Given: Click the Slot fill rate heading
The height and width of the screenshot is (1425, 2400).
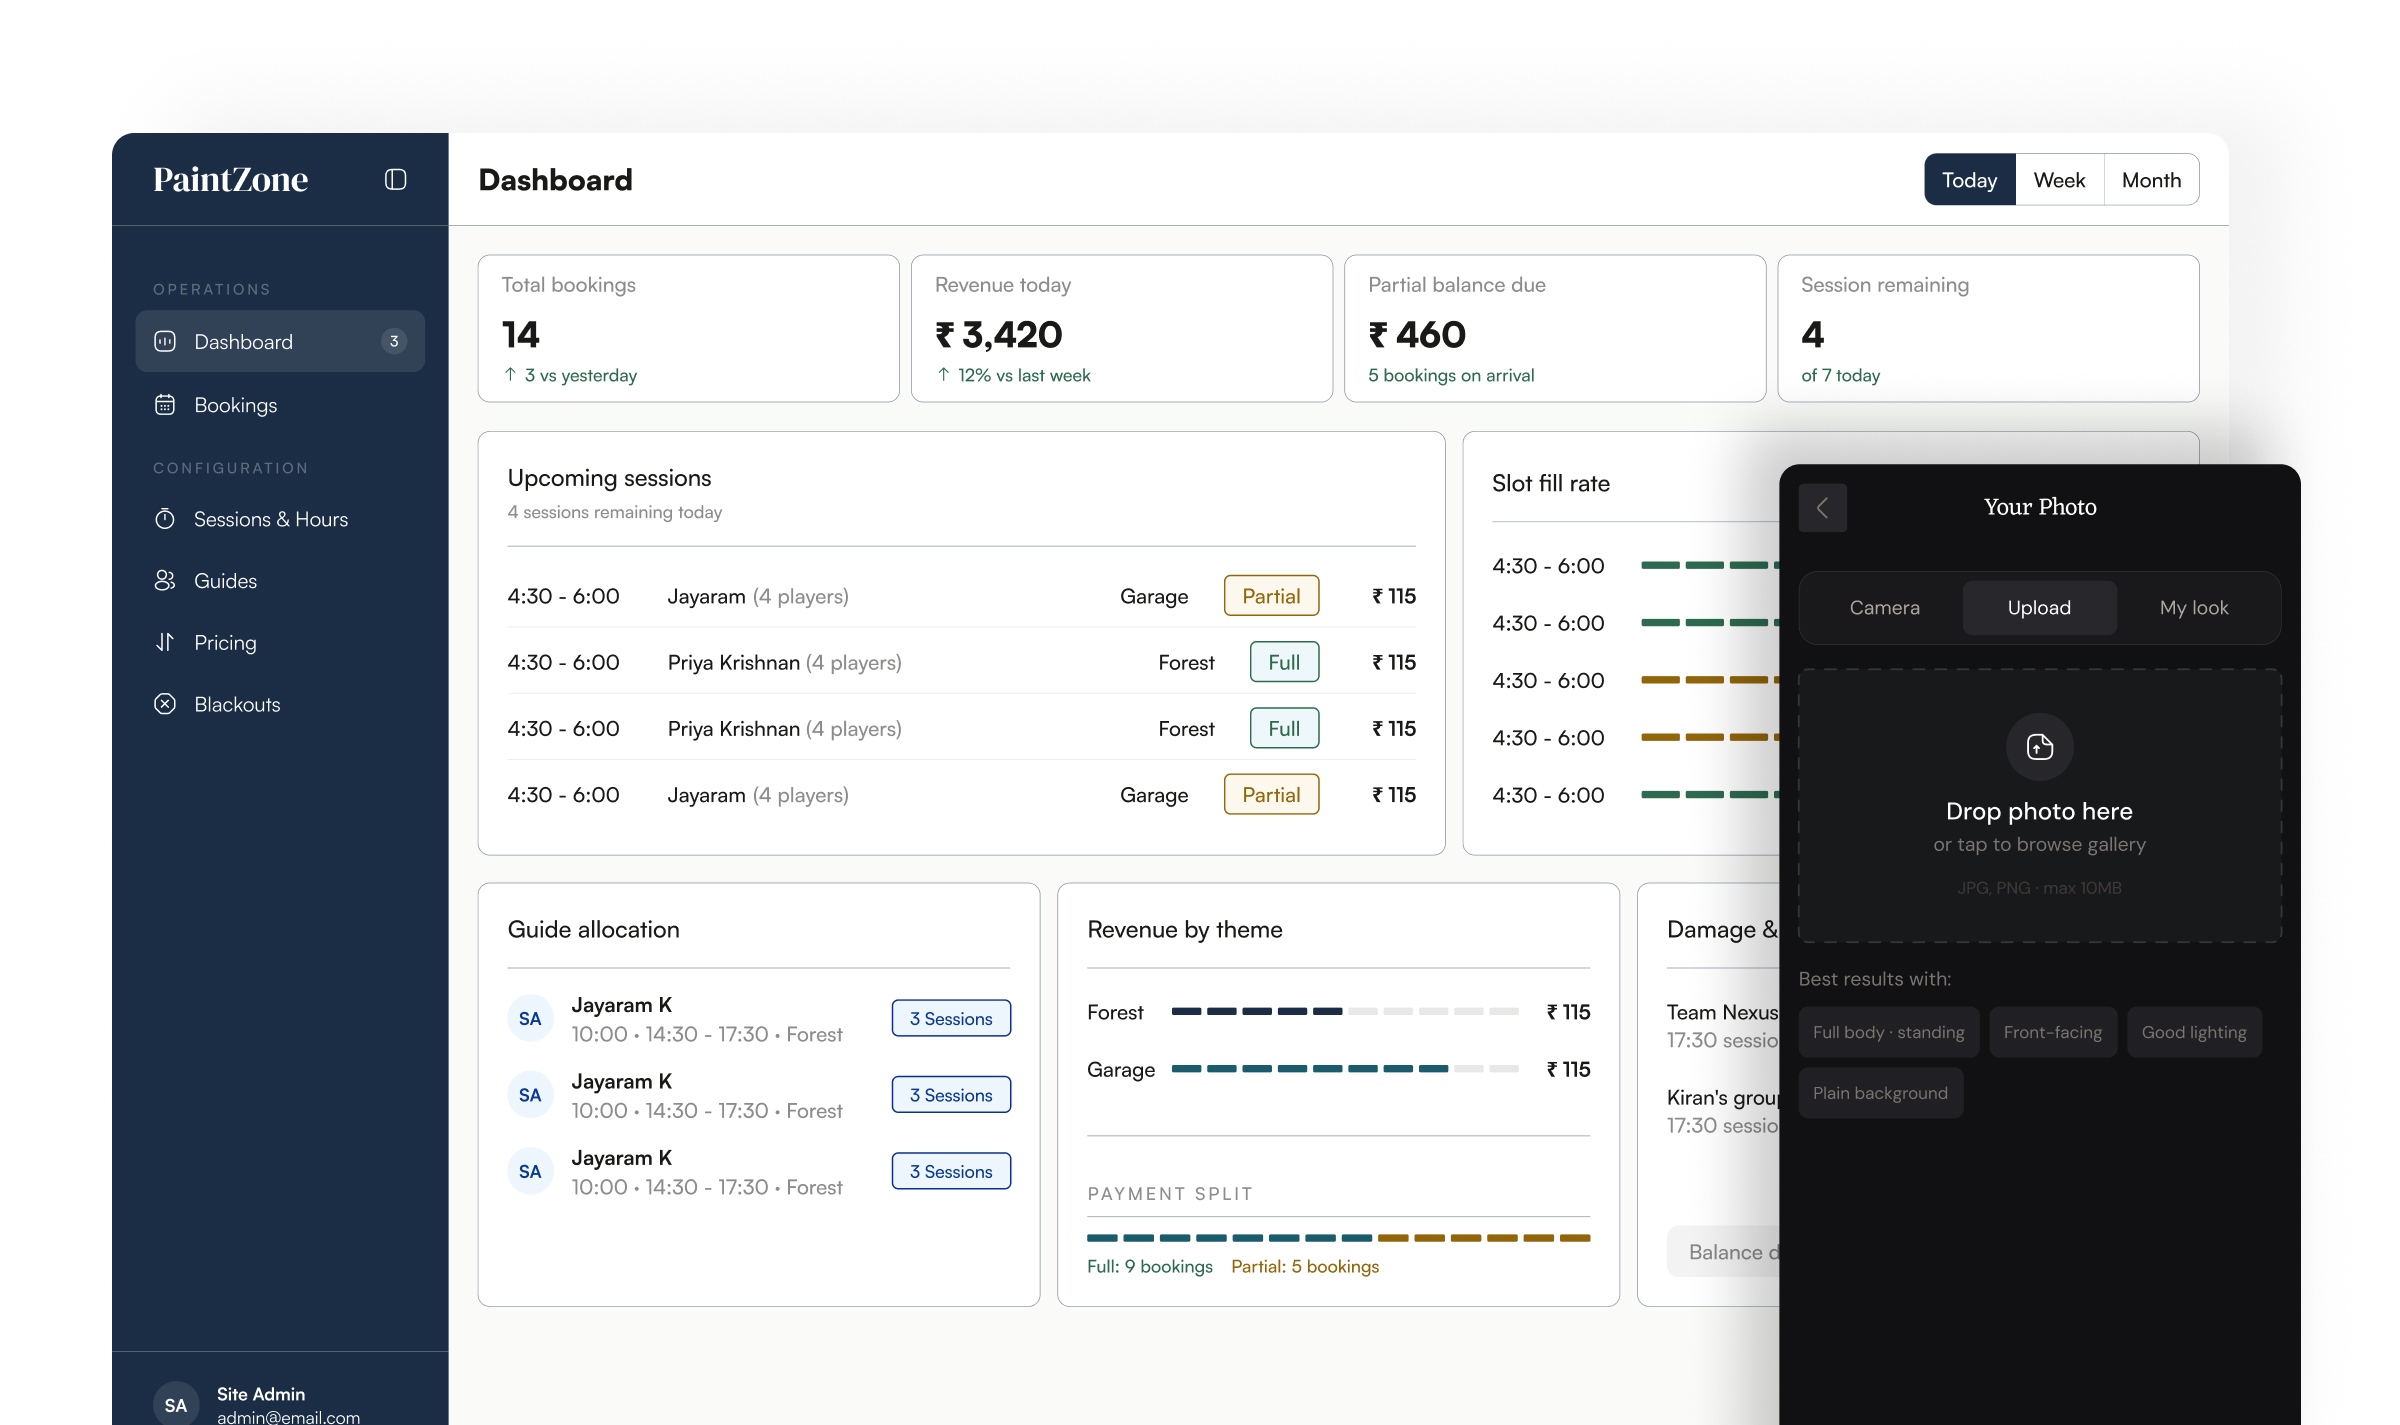Looking at the screenshot, I should point(1550,484).
